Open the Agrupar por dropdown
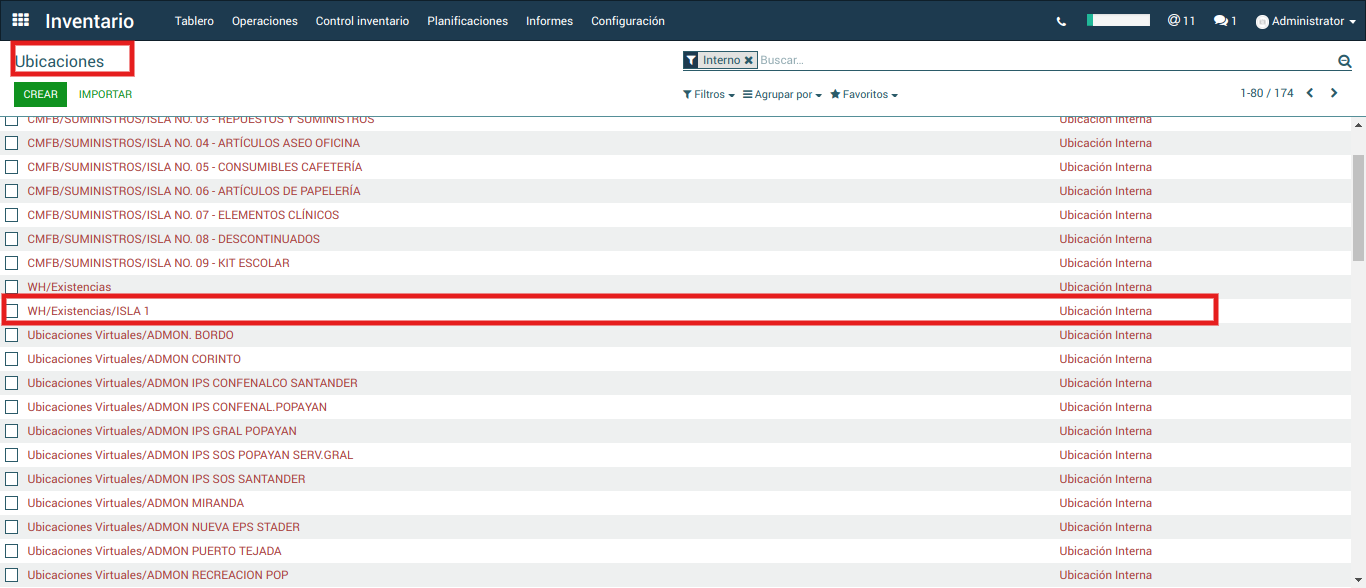Screen dimensions: 1366x588 (782, 95)
